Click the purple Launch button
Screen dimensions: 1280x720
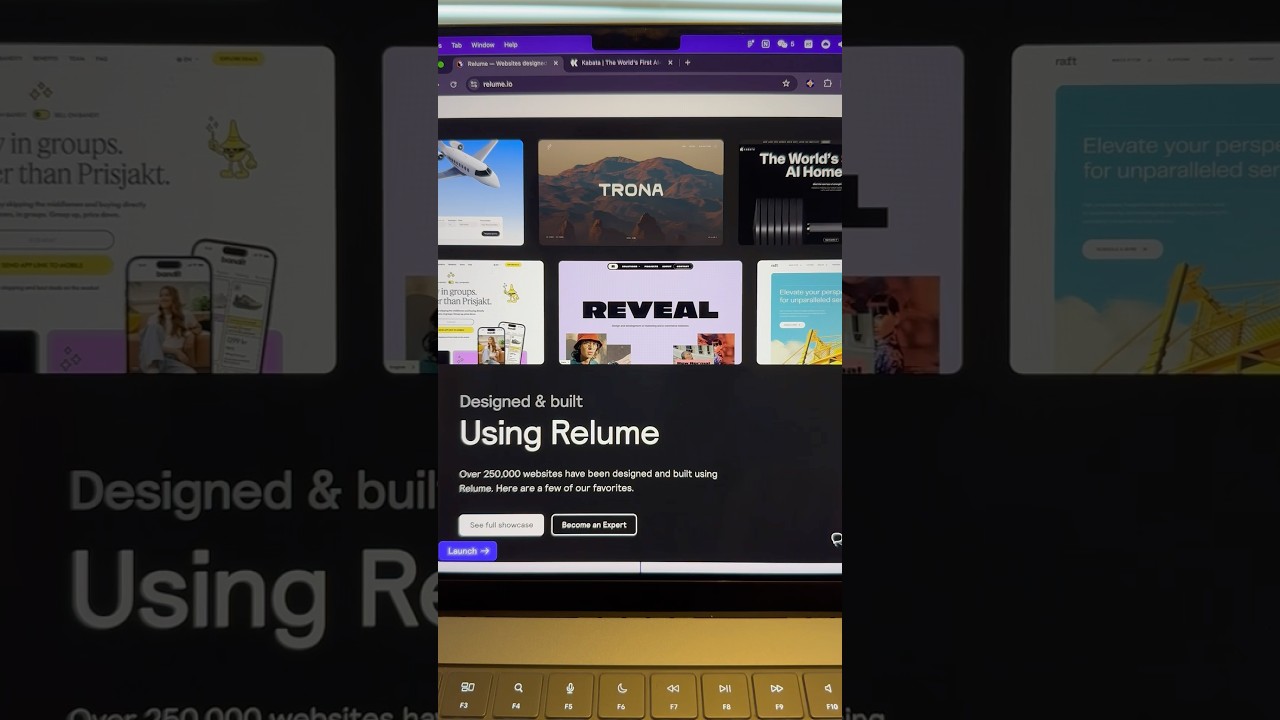point(468,551)
